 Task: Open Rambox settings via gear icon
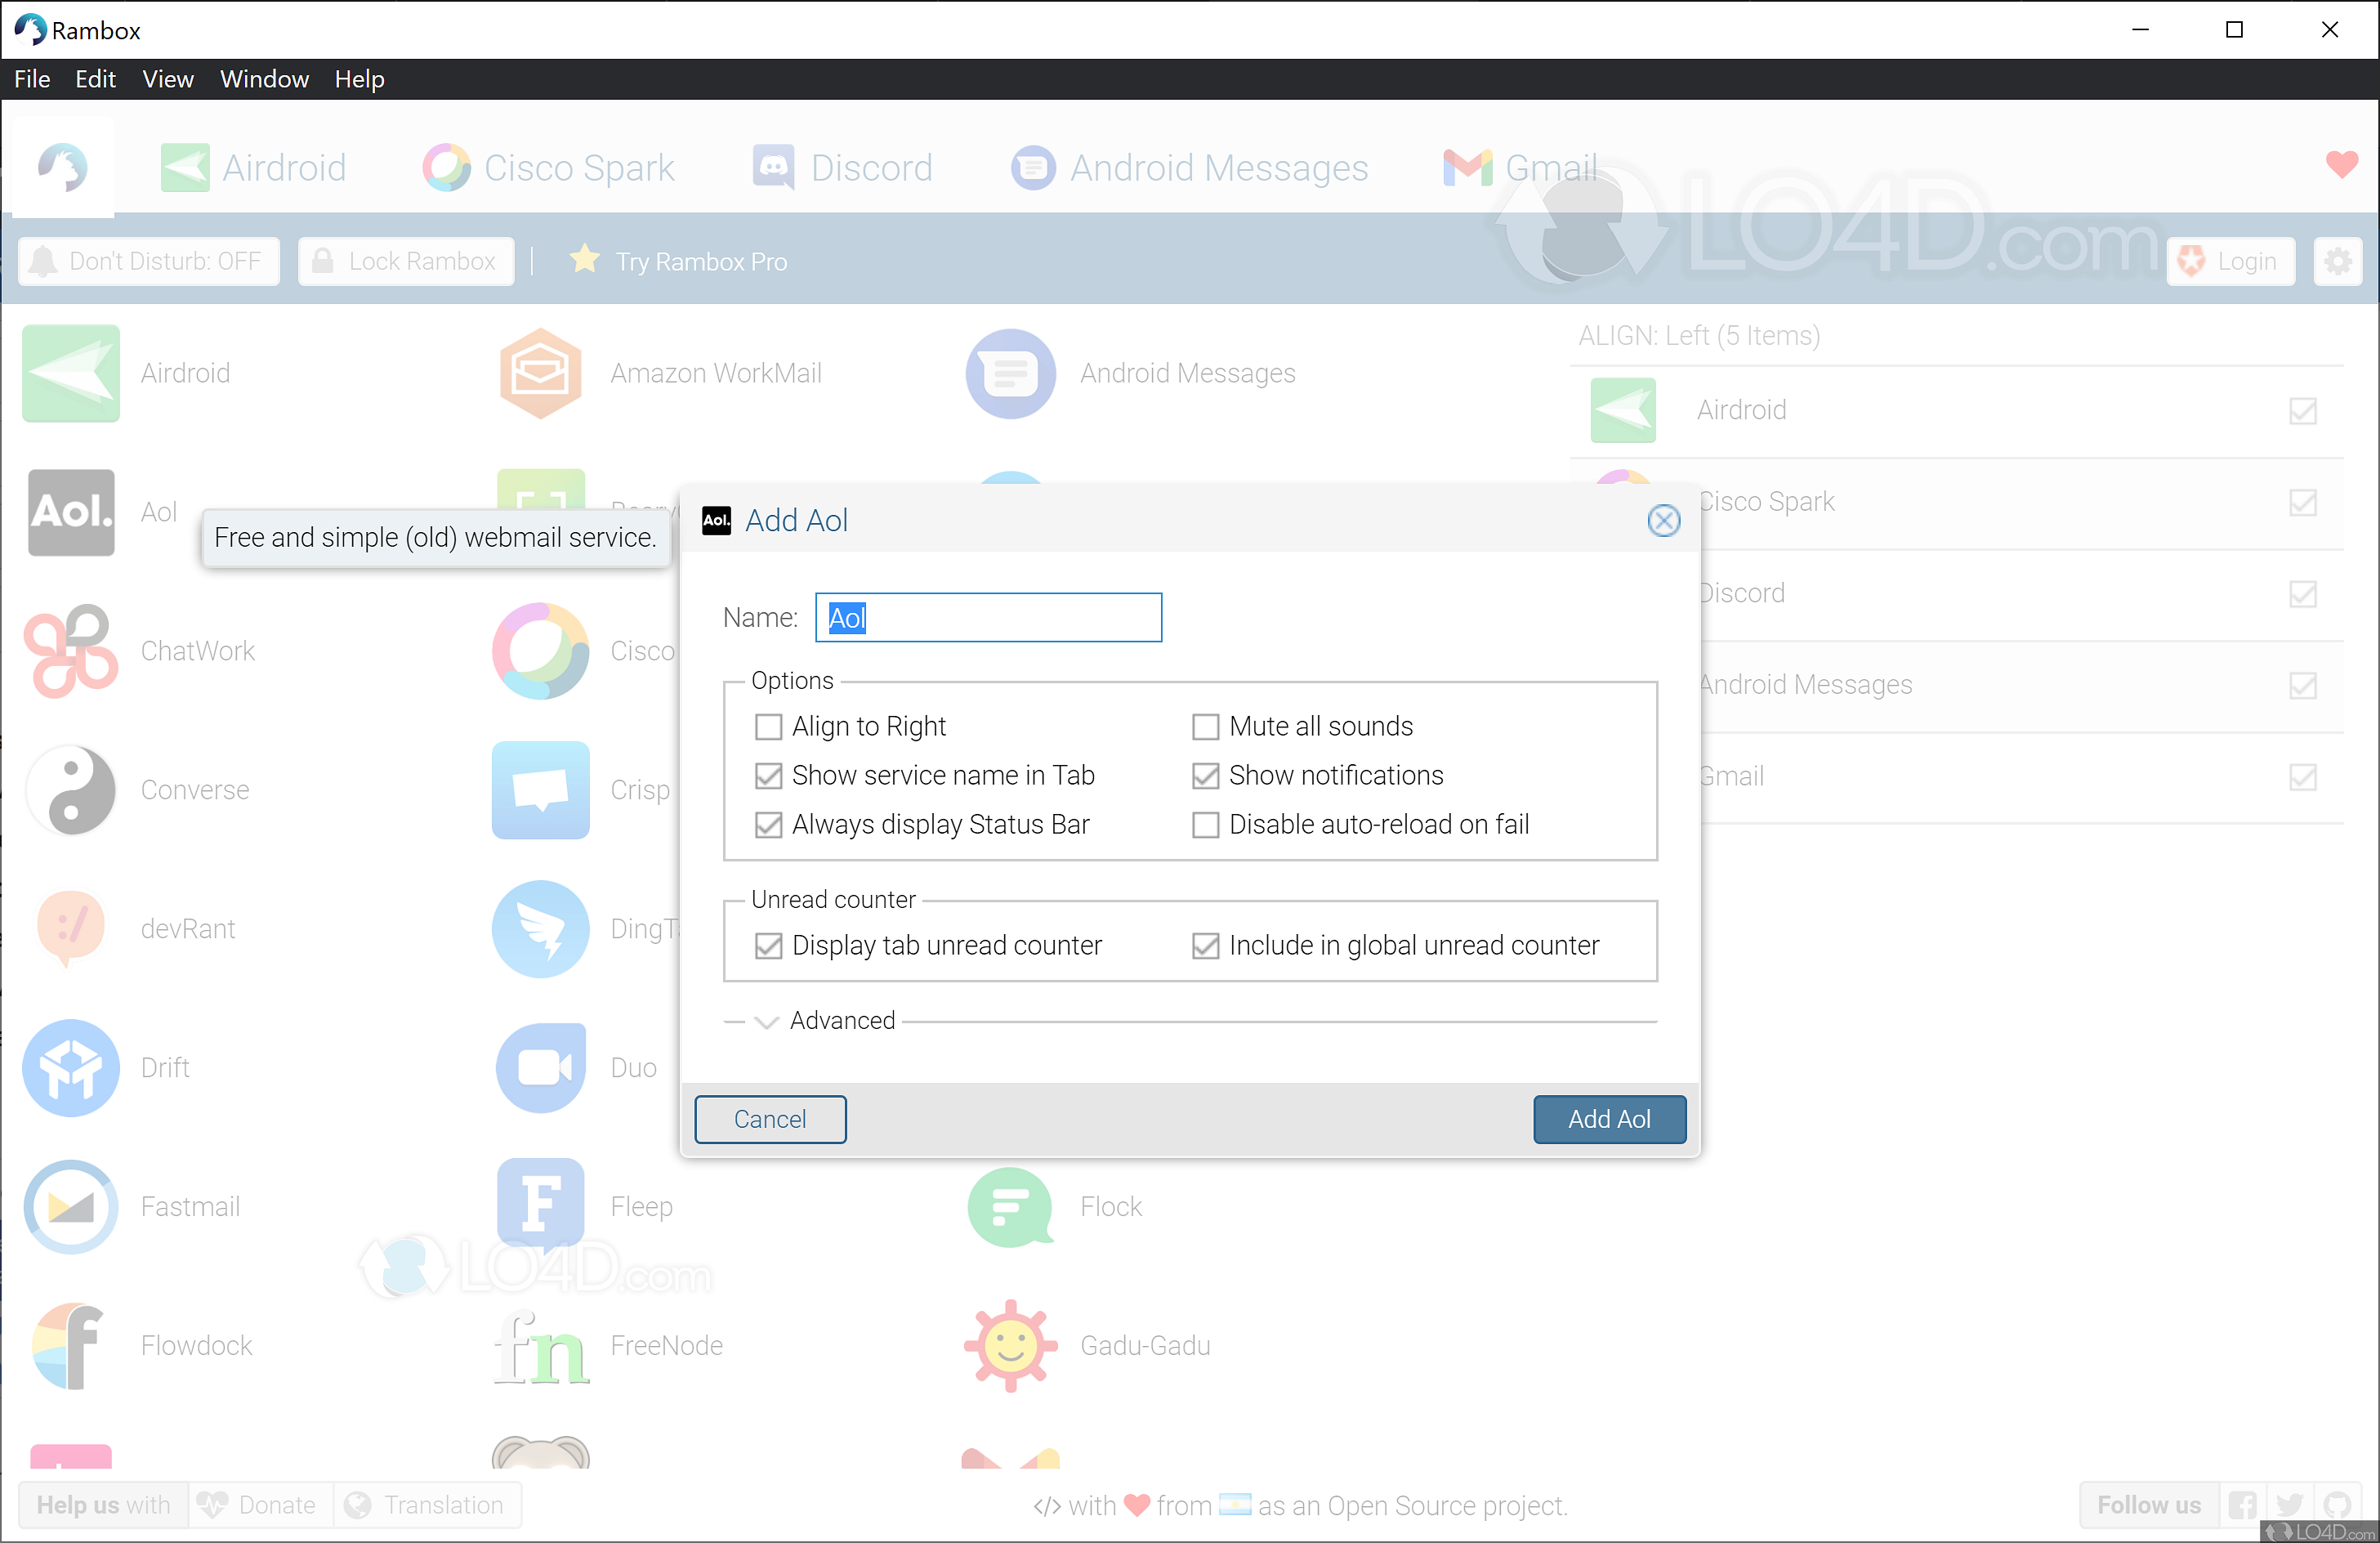2338,261
